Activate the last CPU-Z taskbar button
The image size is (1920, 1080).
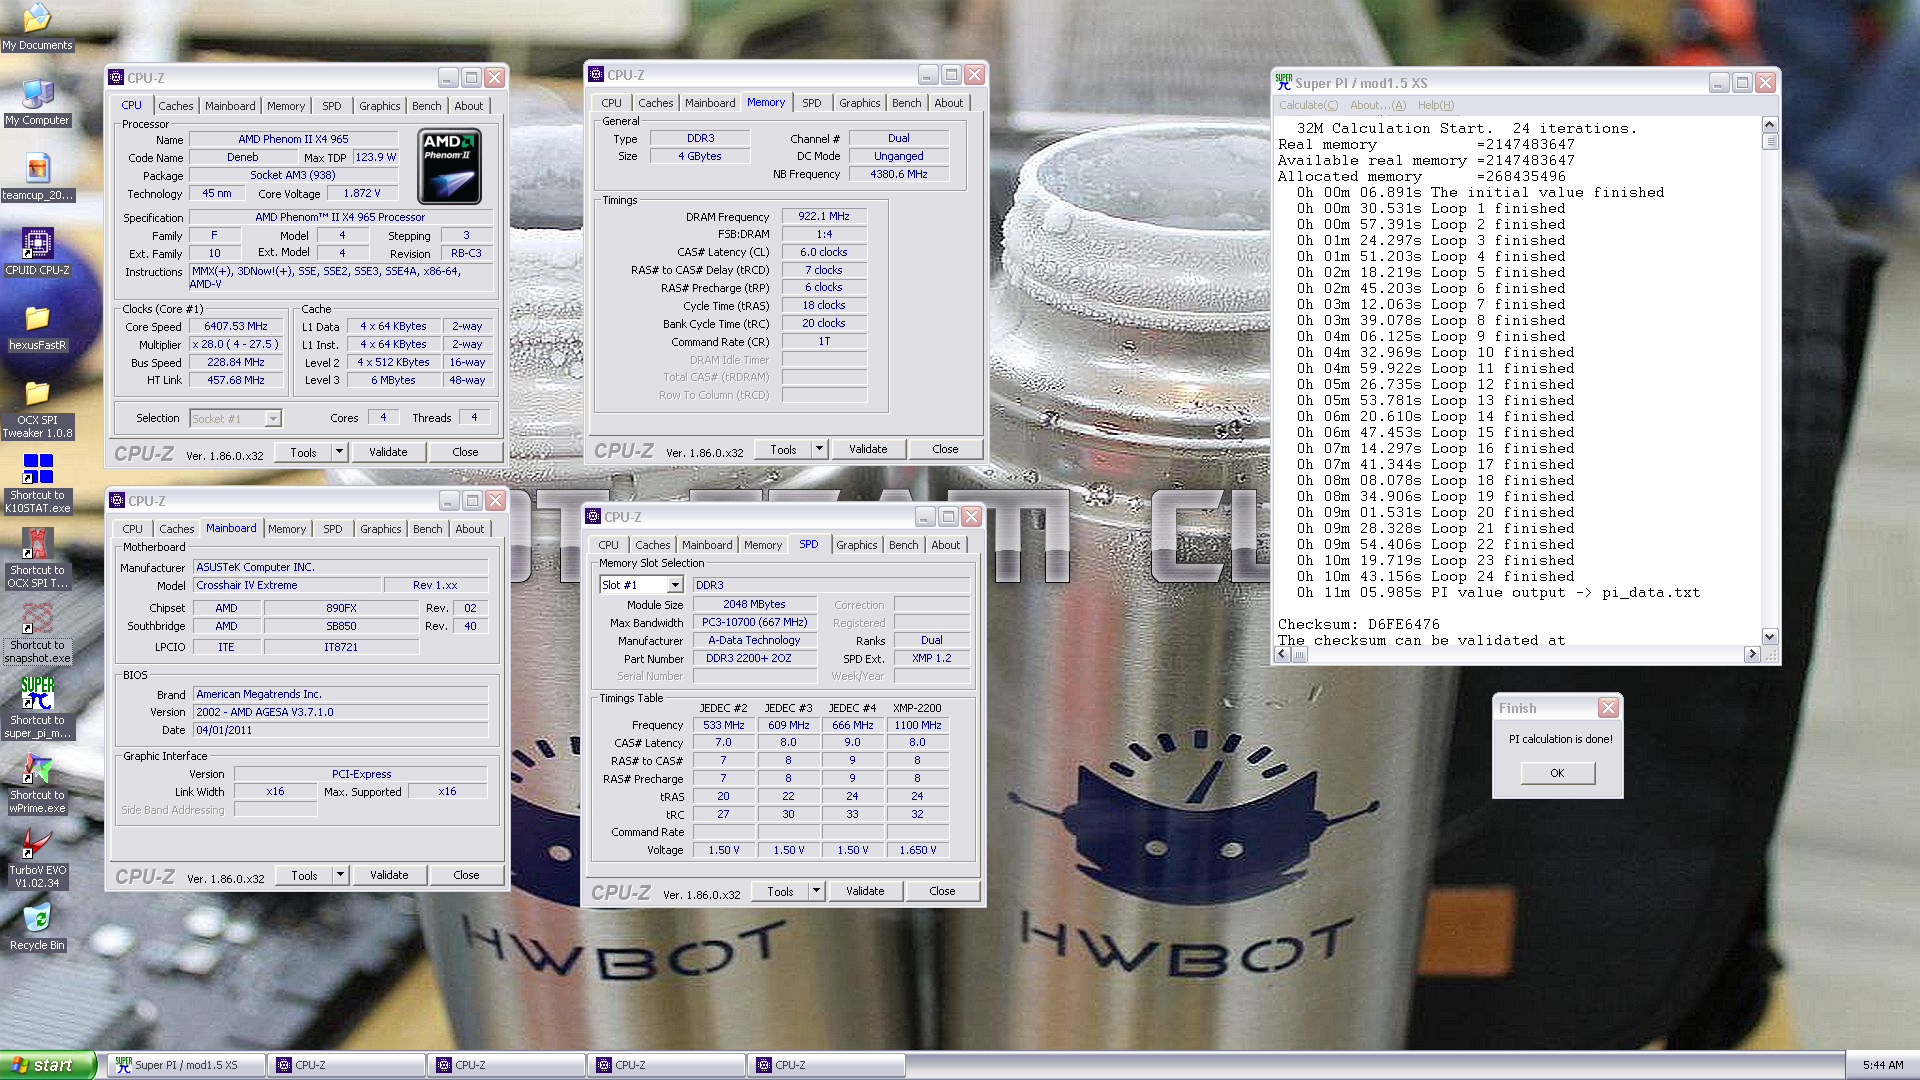(x=826, y=1065)
